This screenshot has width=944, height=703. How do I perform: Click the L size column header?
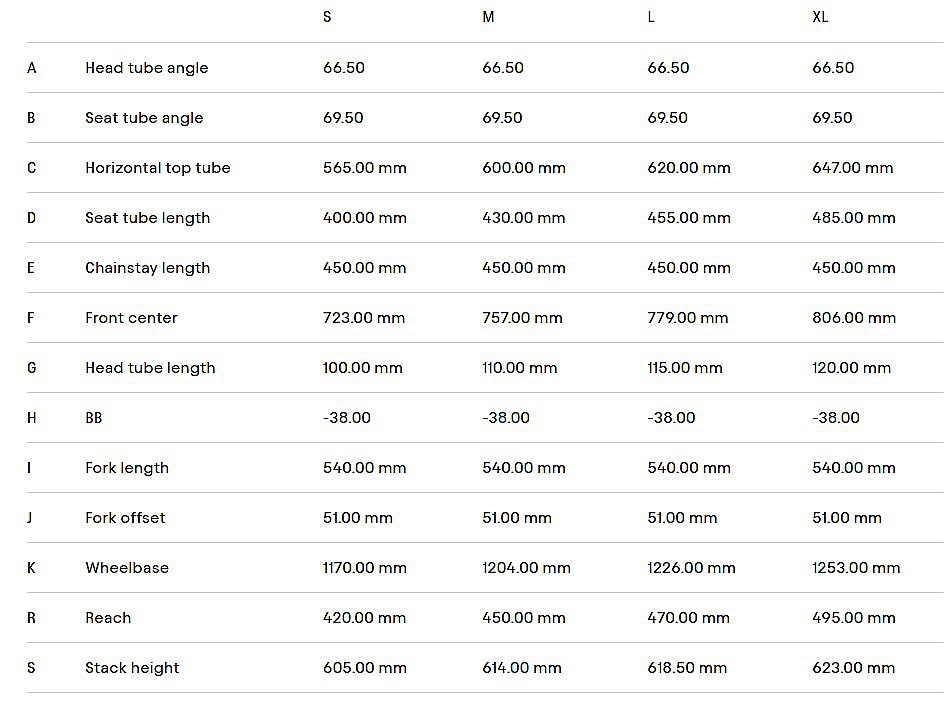[651, 18]
